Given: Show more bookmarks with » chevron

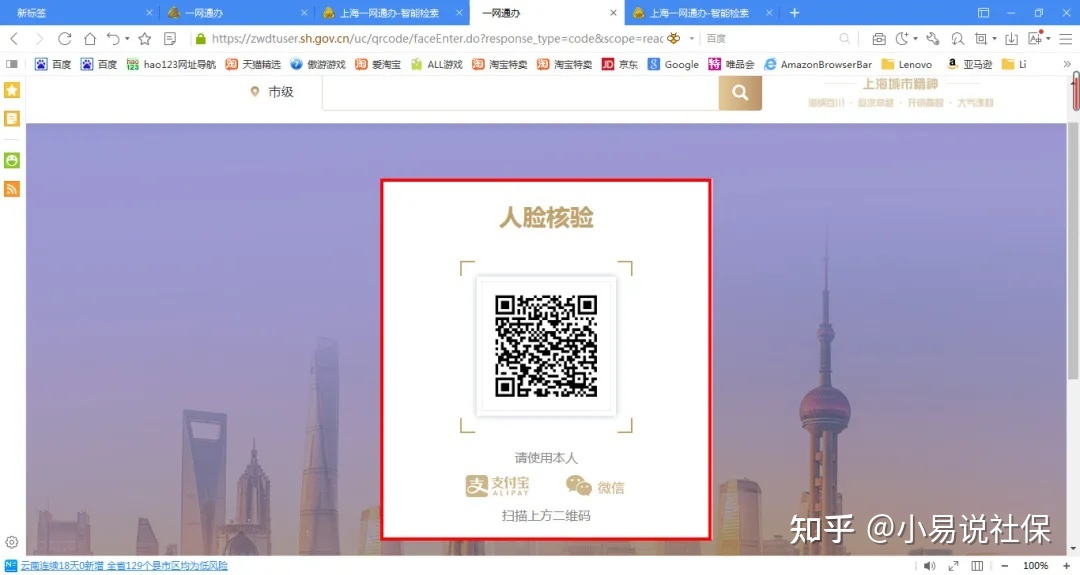Looking at the screenshot, I should coord(1067,64).
